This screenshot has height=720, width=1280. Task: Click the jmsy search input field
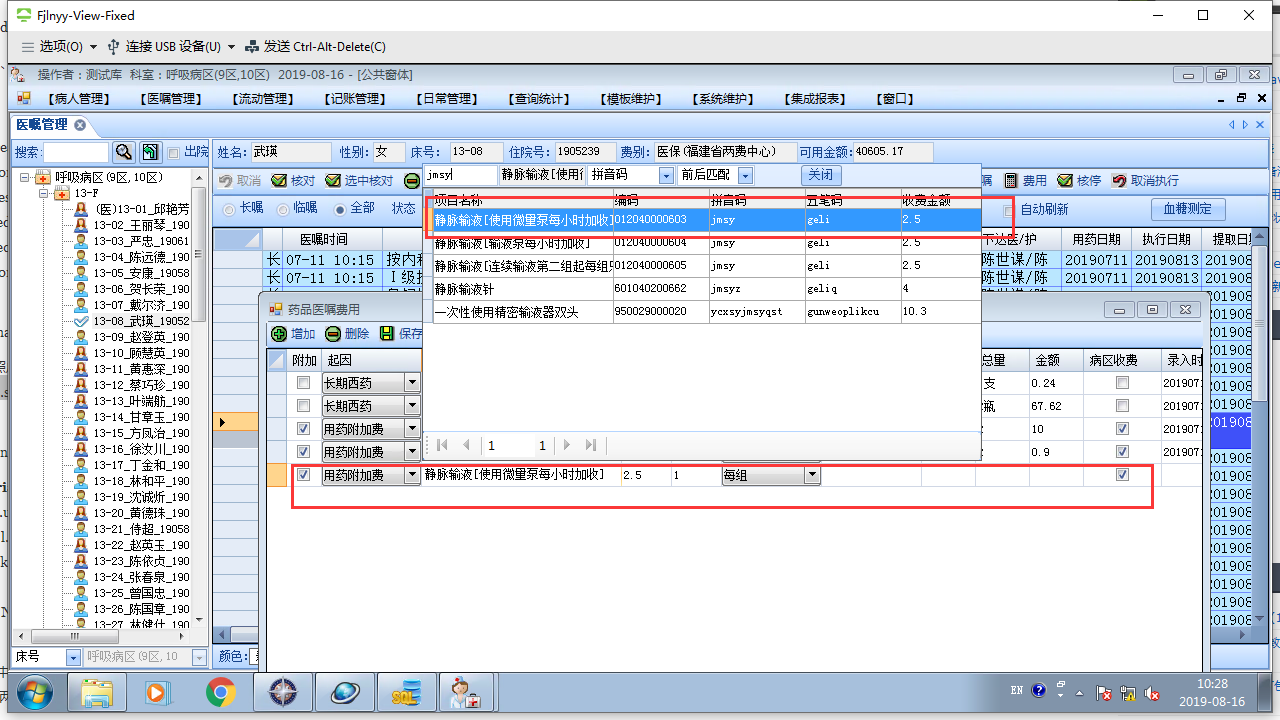pyautogui.click(x=460, y=175)
